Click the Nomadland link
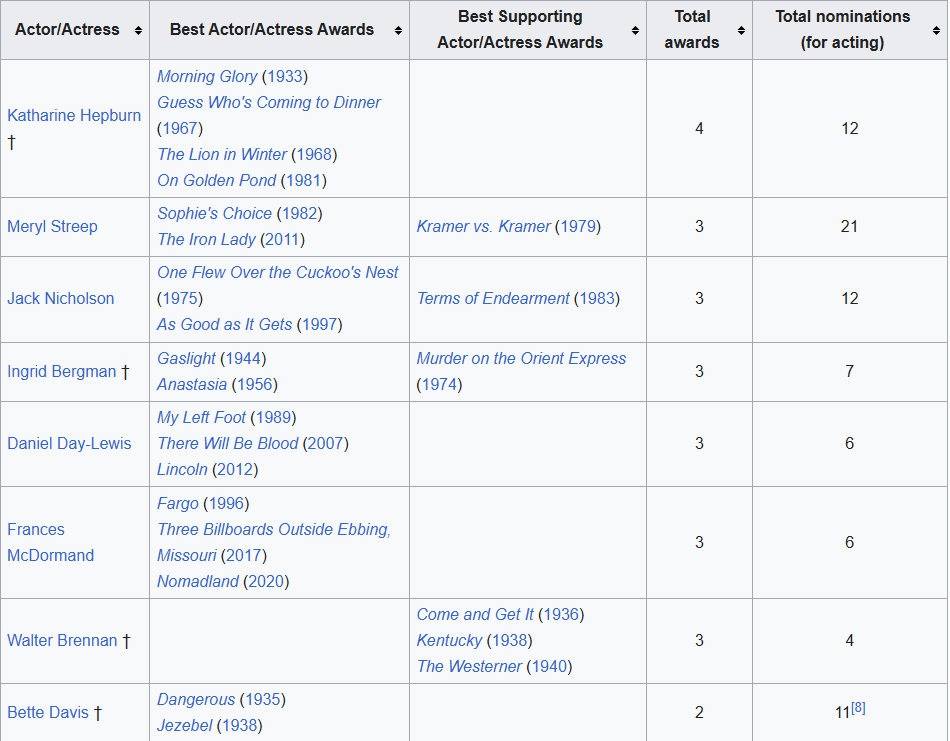The image size is (950, 741). [x=198, y=582]
